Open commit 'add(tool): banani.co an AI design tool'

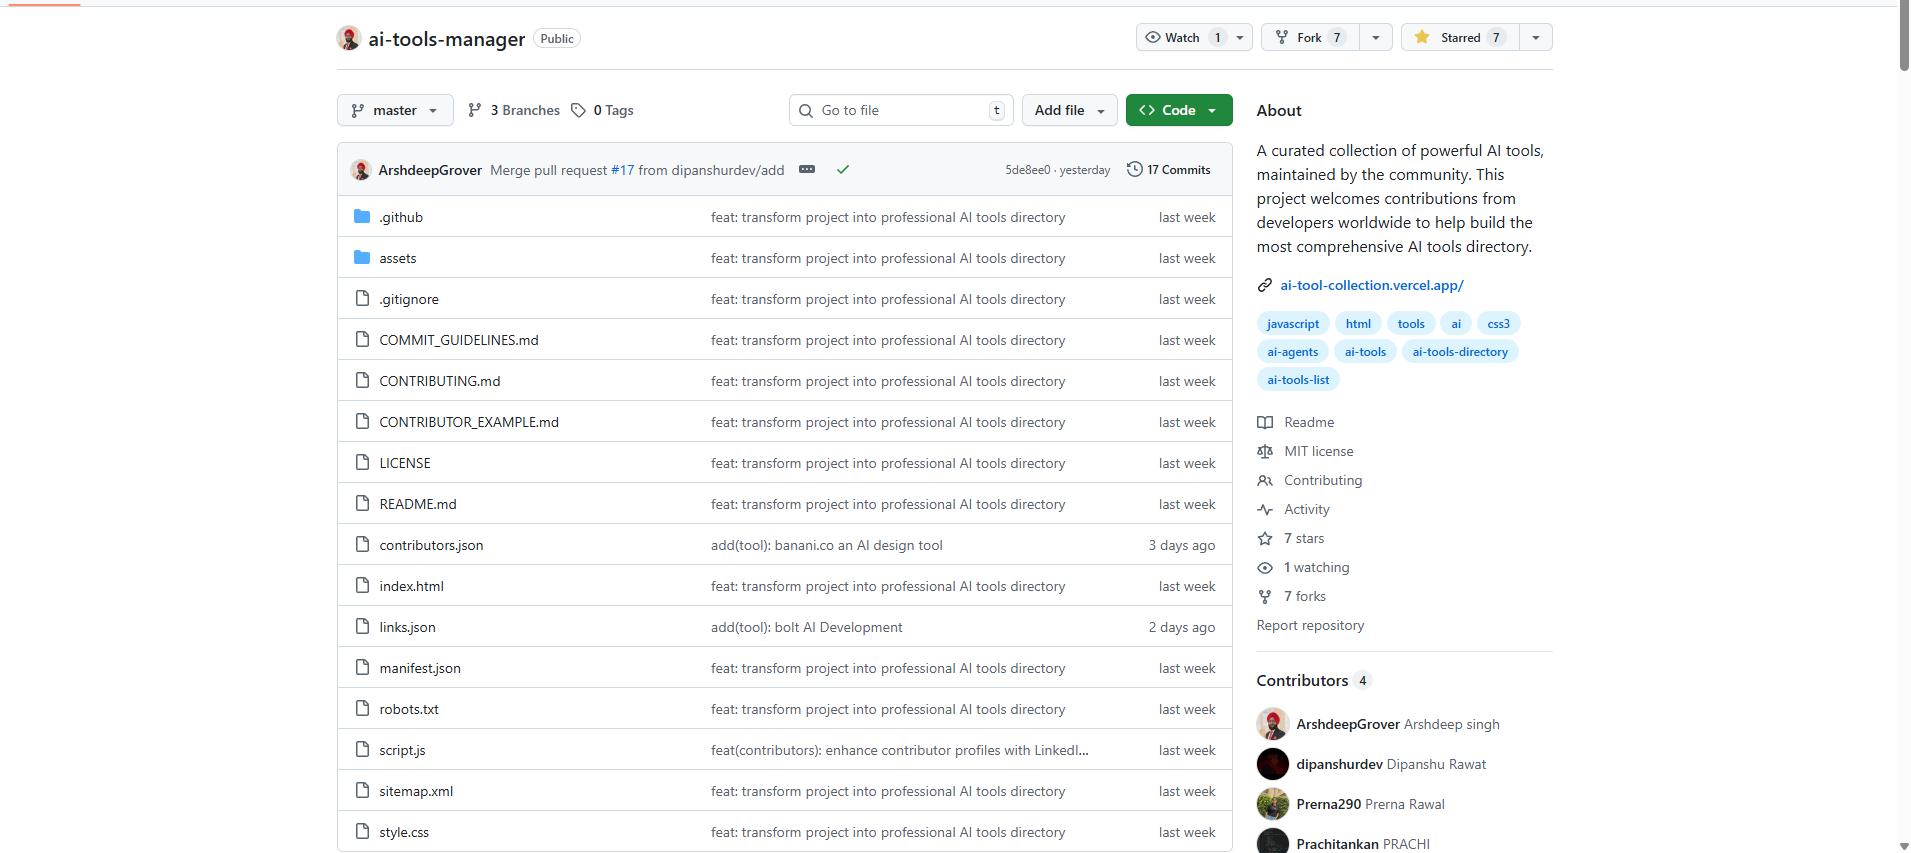(x=827, y=545)
